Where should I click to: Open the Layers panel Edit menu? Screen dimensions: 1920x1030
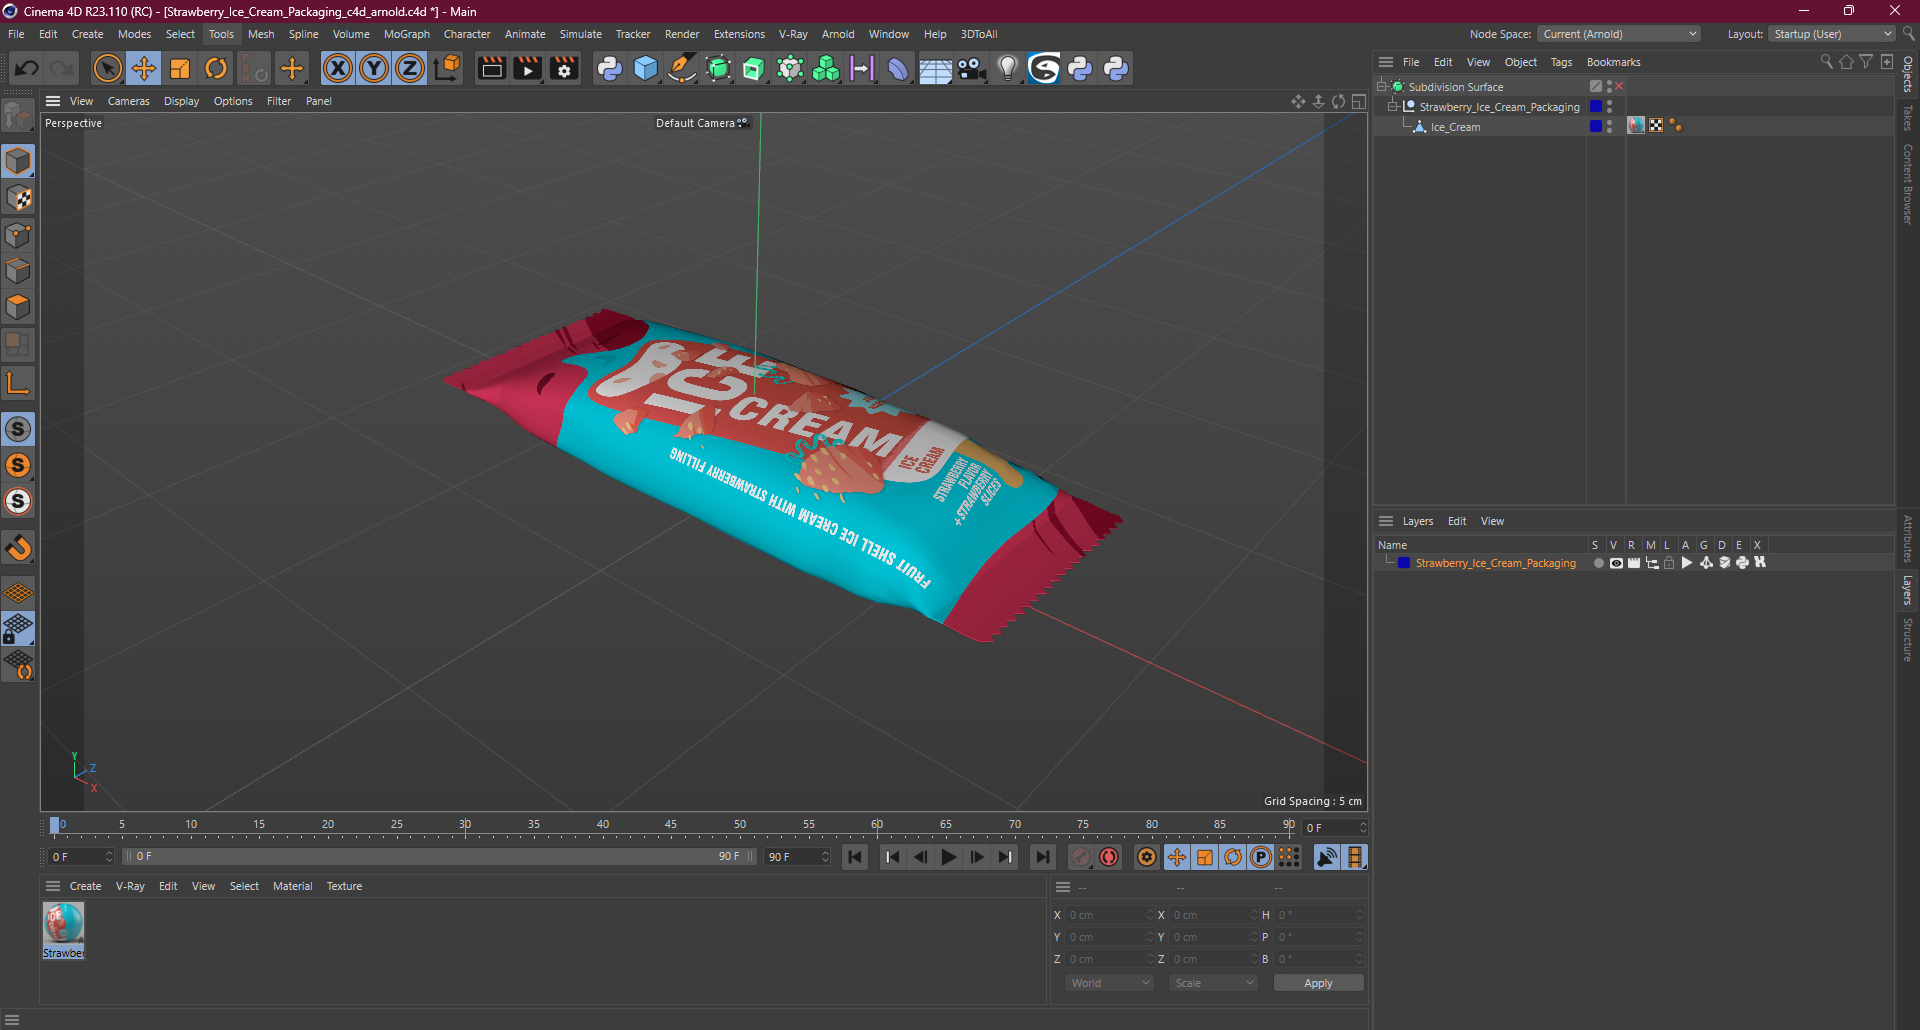[1457, 521]
